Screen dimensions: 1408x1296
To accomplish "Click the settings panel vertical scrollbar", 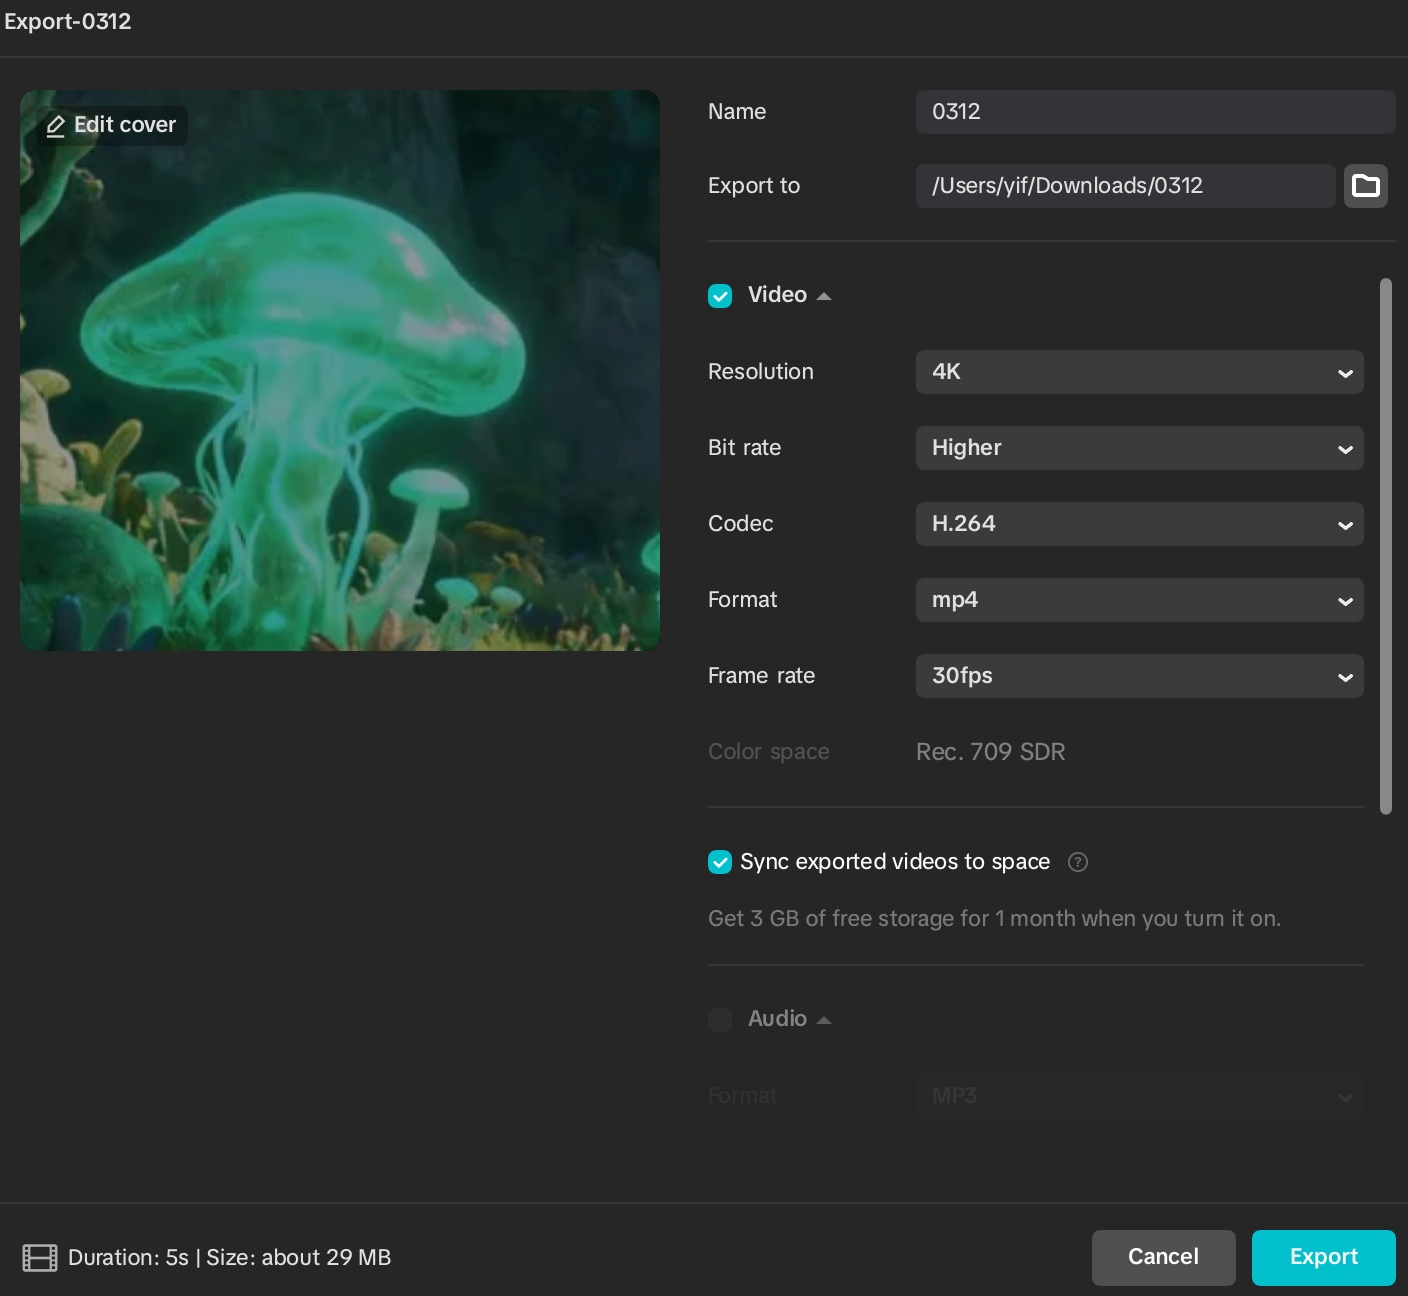I will tap(1385, 546).
